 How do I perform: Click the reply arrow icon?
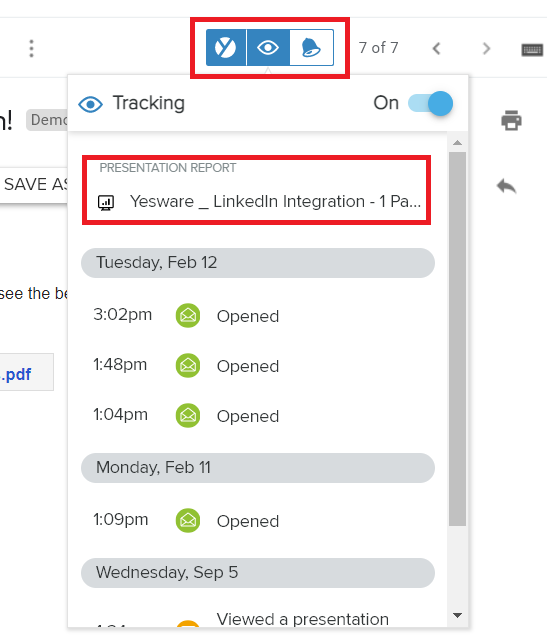507,186
